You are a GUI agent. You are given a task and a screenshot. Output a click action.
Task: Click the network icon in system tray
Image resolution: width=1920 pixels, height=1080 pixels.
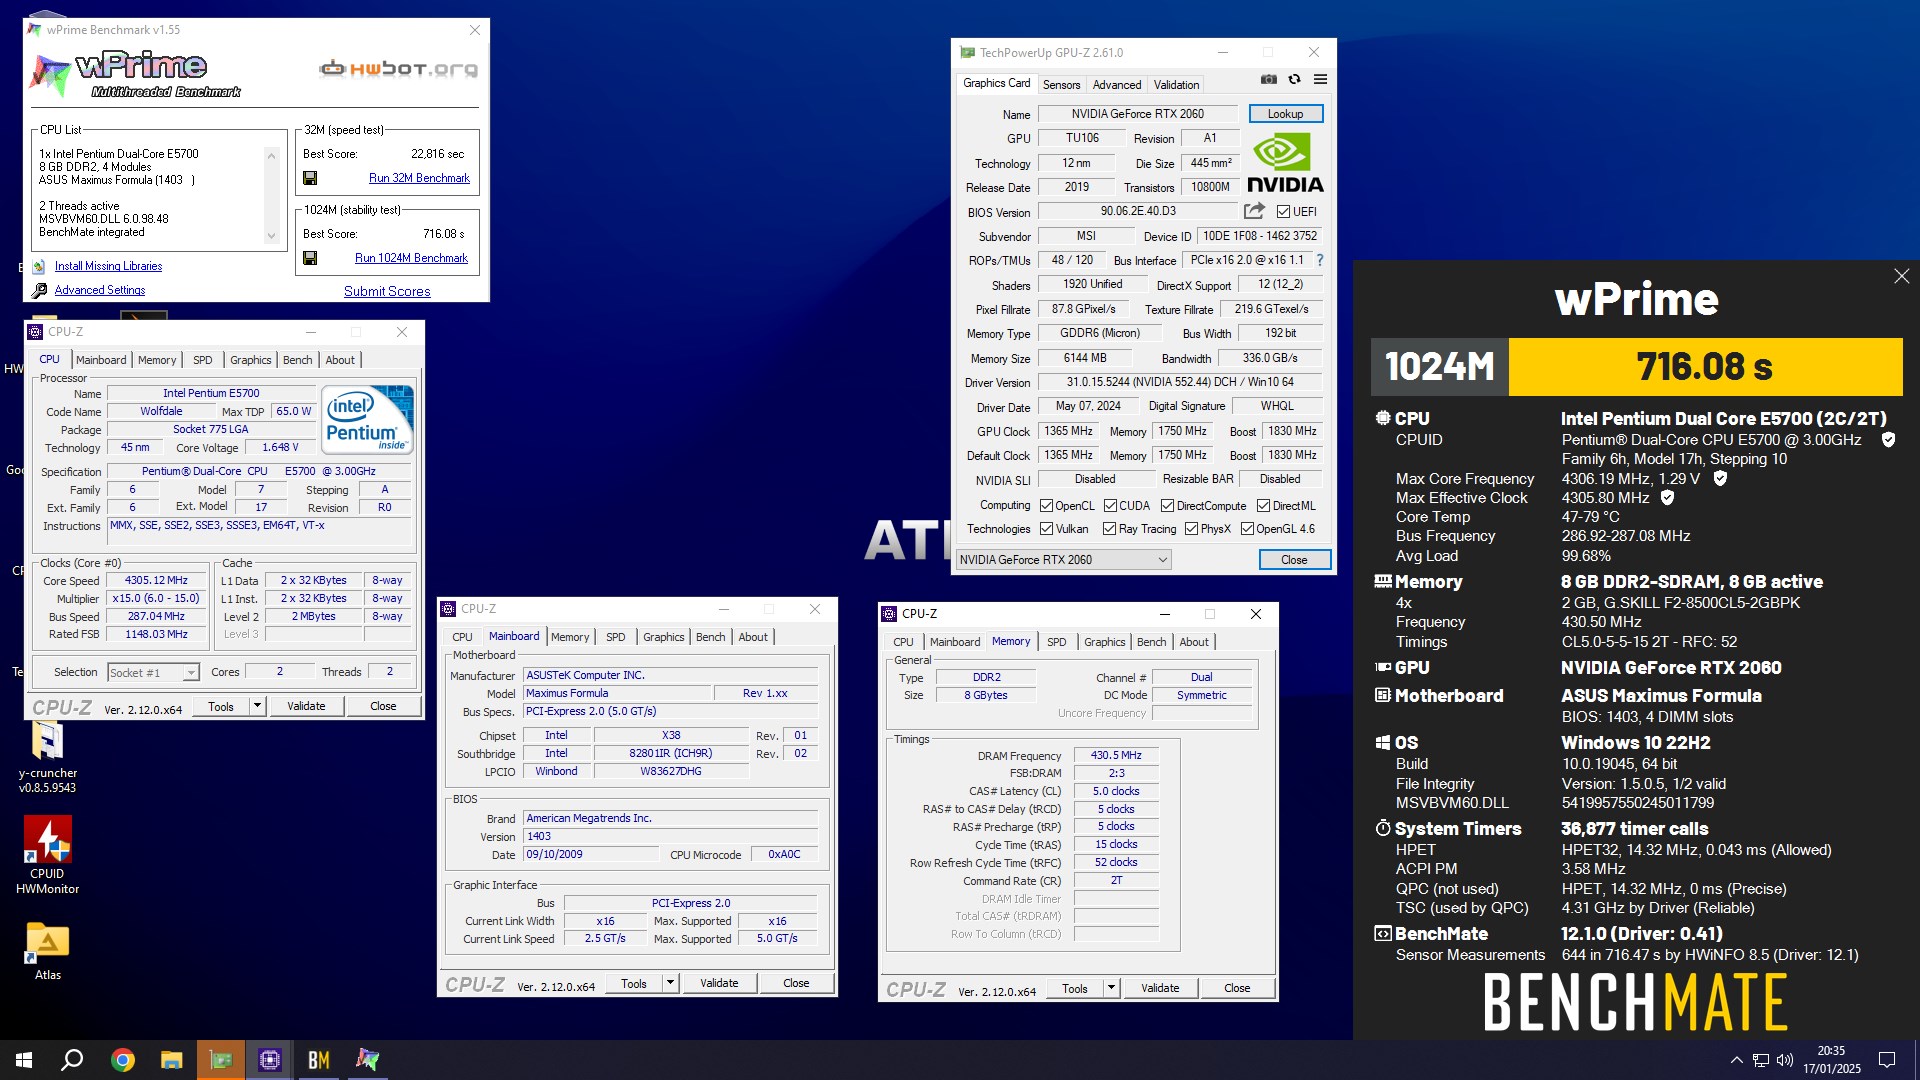pos(1760,1060)
